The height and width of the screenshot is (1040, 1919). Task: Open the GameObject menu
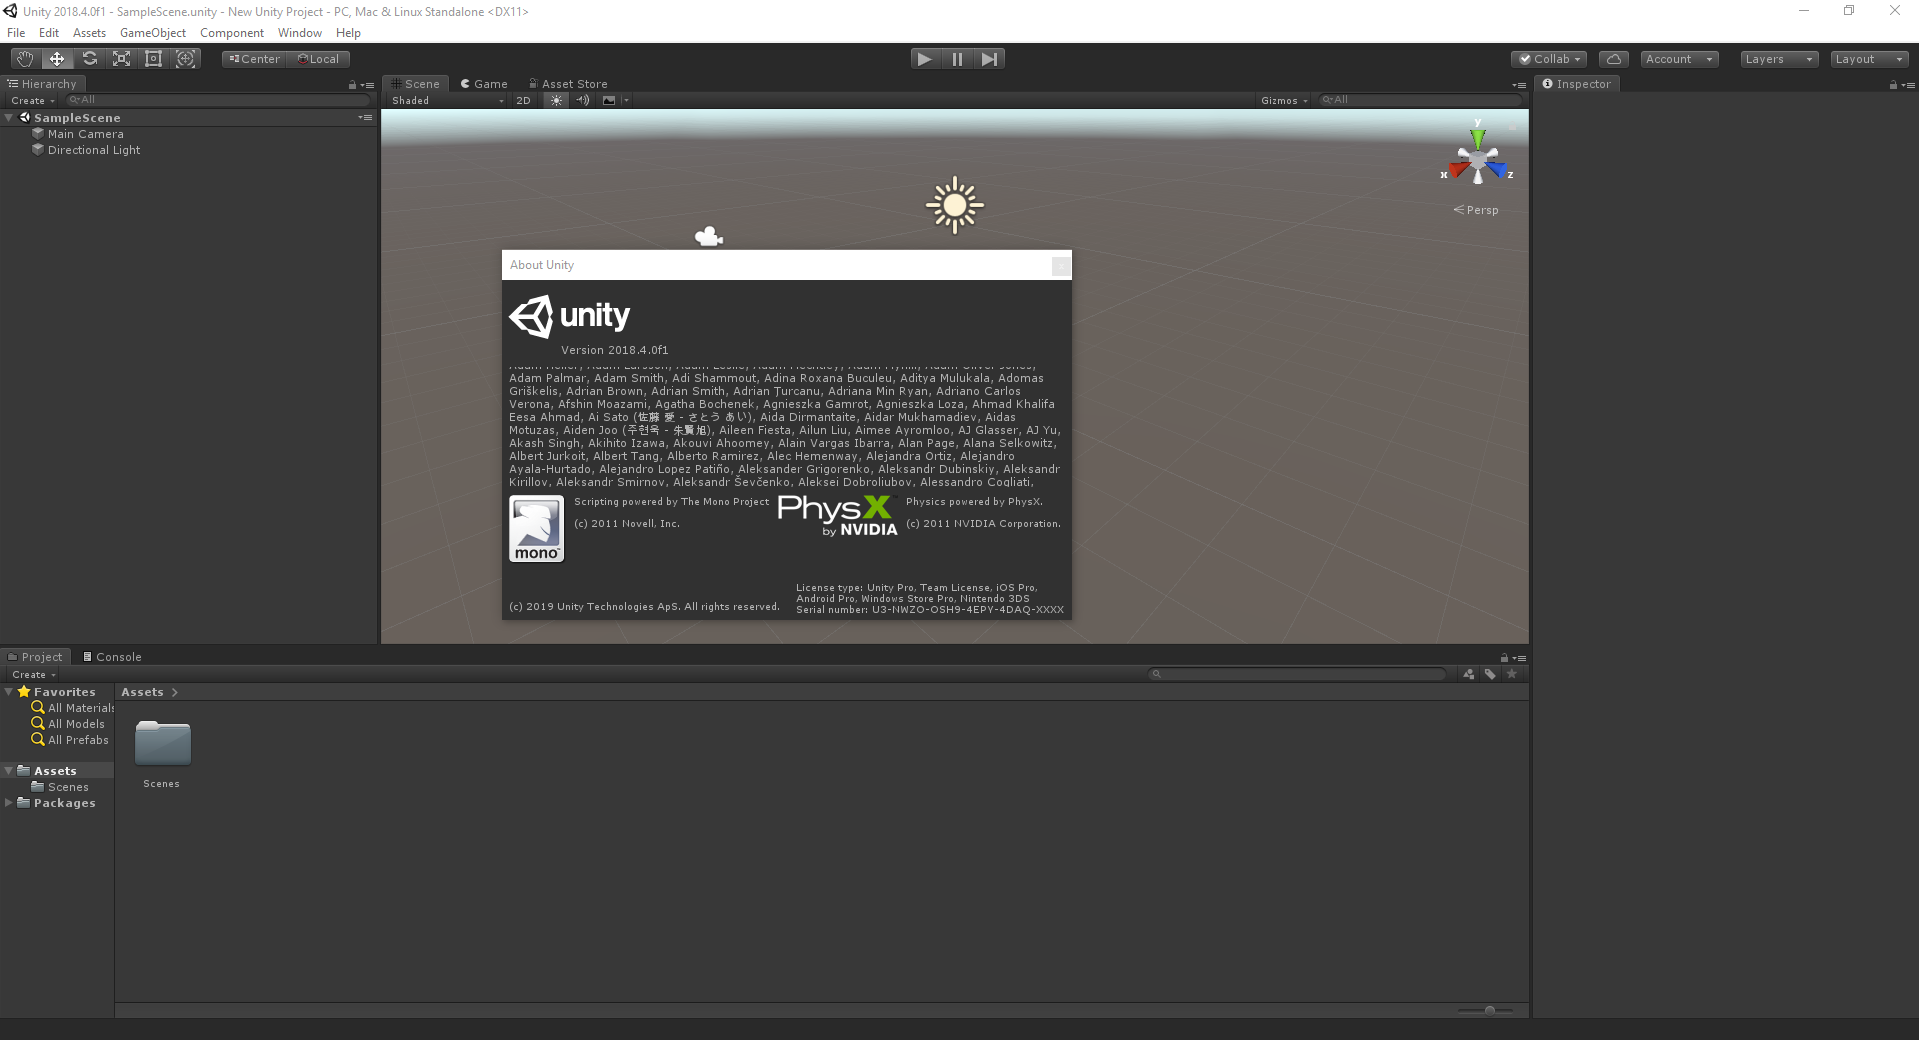(x=153, y=33)
